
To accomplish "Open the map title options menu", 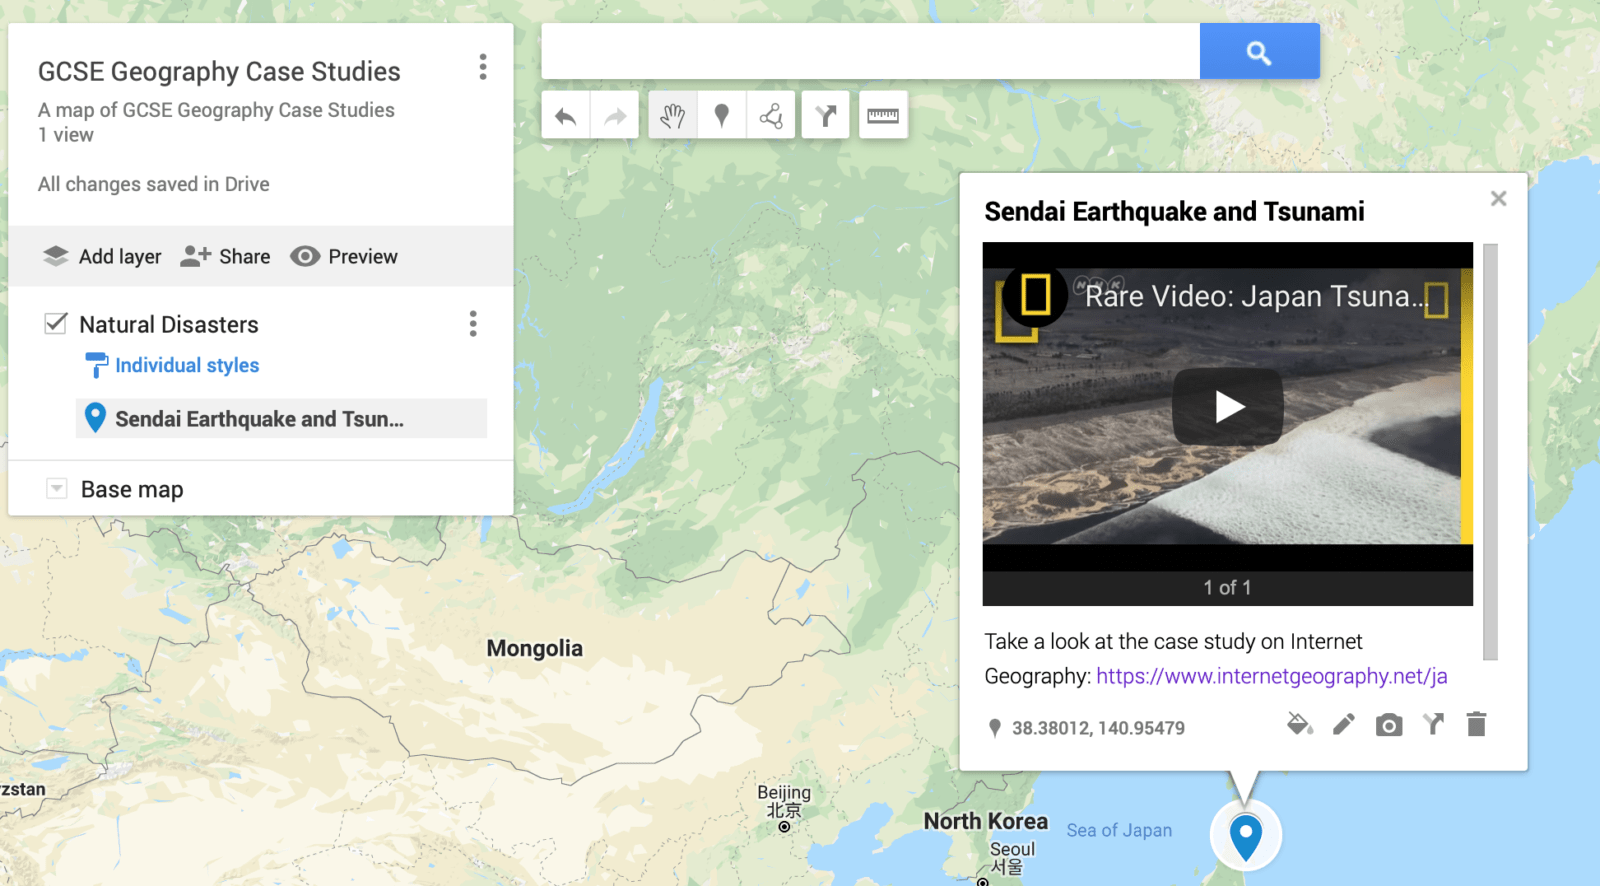I will point(483,67).
